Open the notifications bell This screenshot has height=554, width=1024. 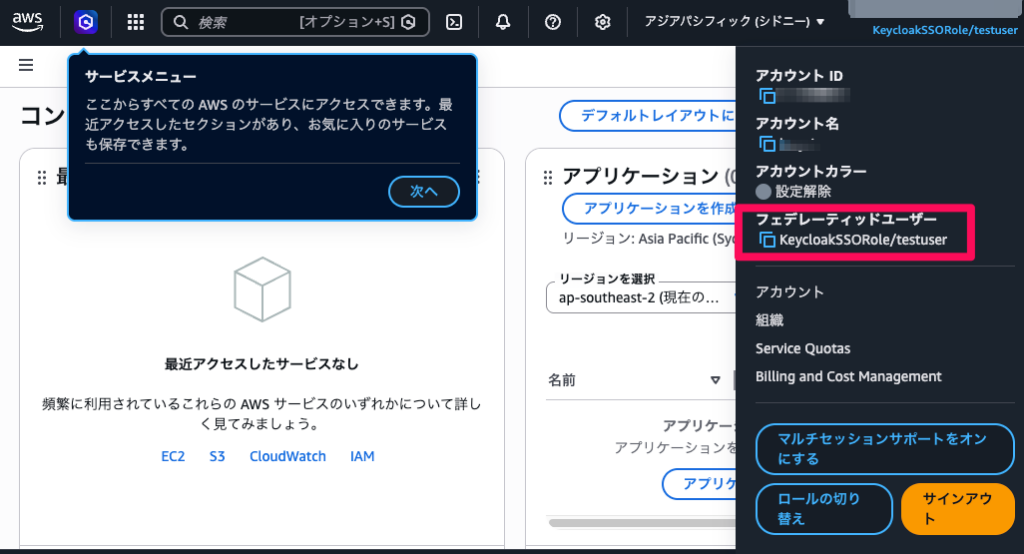(x=503, y=22)
